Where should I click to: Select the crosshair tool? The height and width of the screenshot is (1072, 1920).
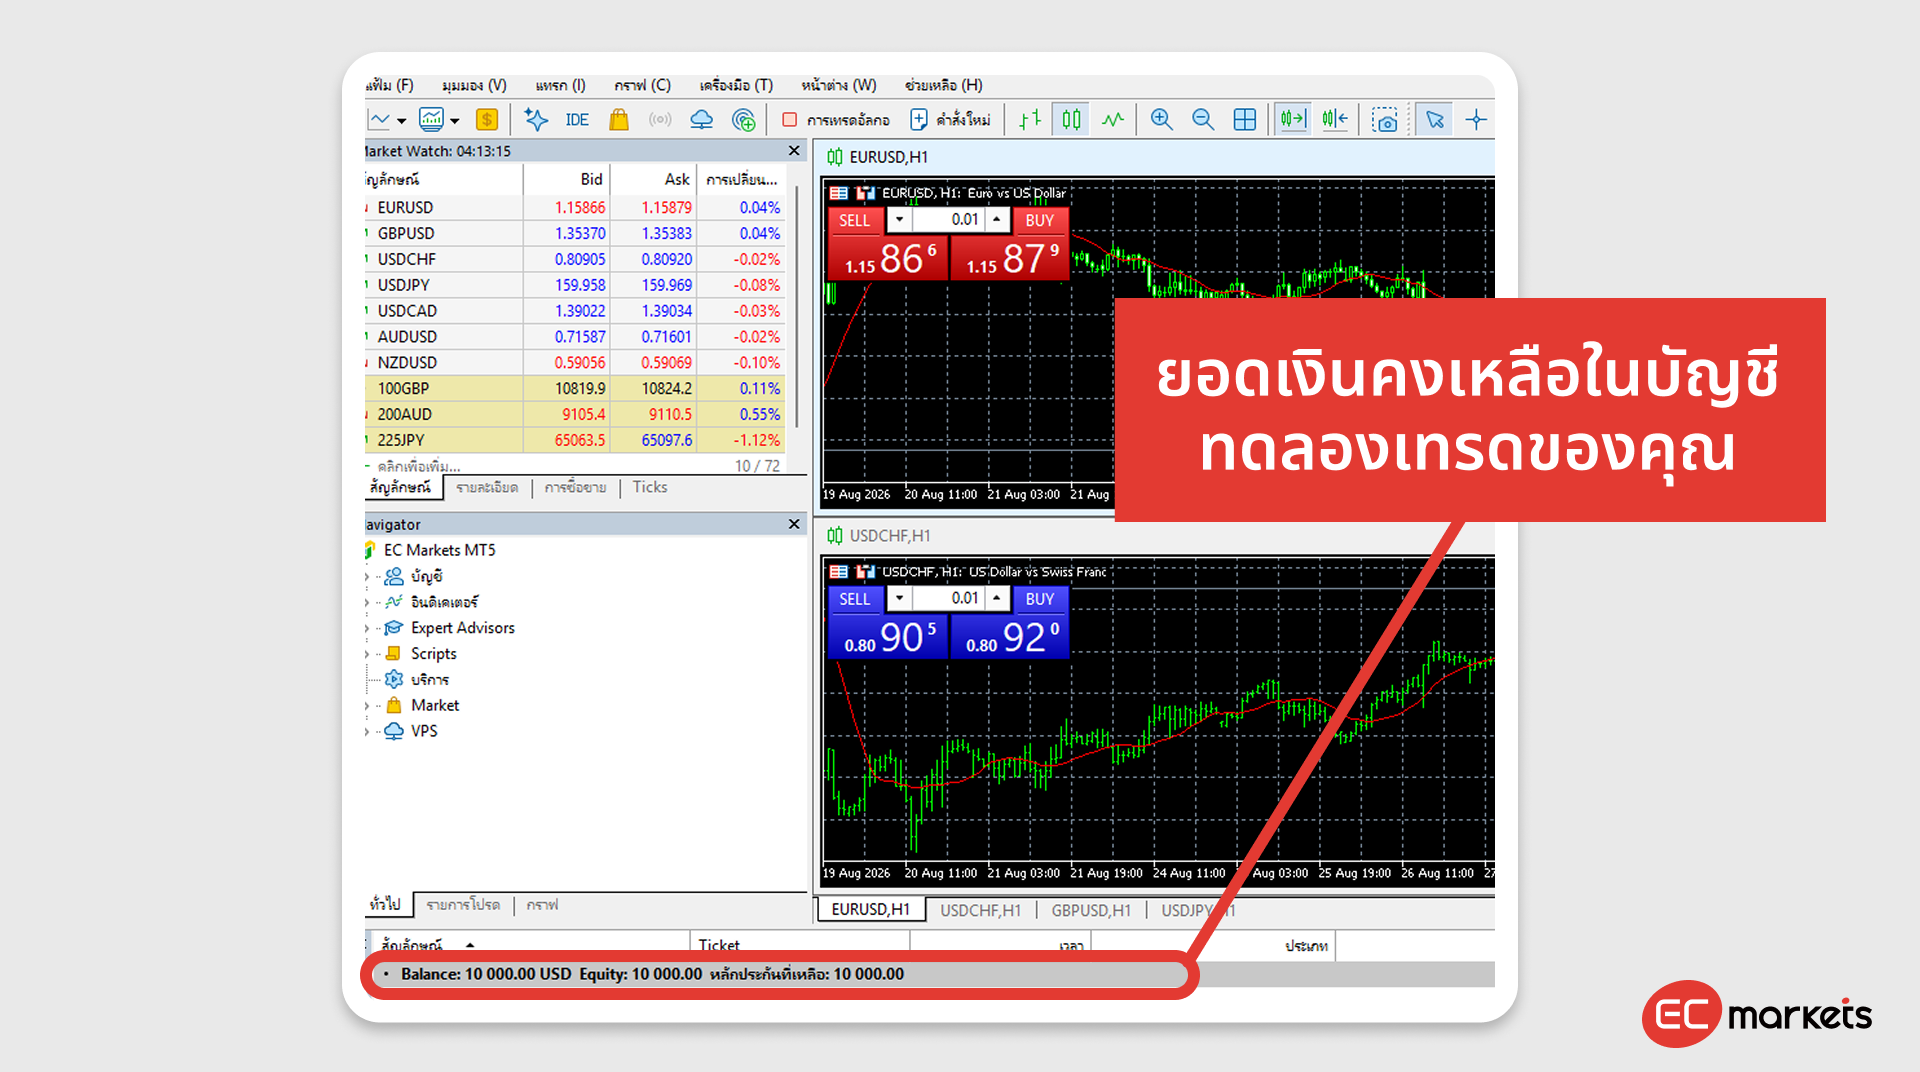pos(1476,120)
